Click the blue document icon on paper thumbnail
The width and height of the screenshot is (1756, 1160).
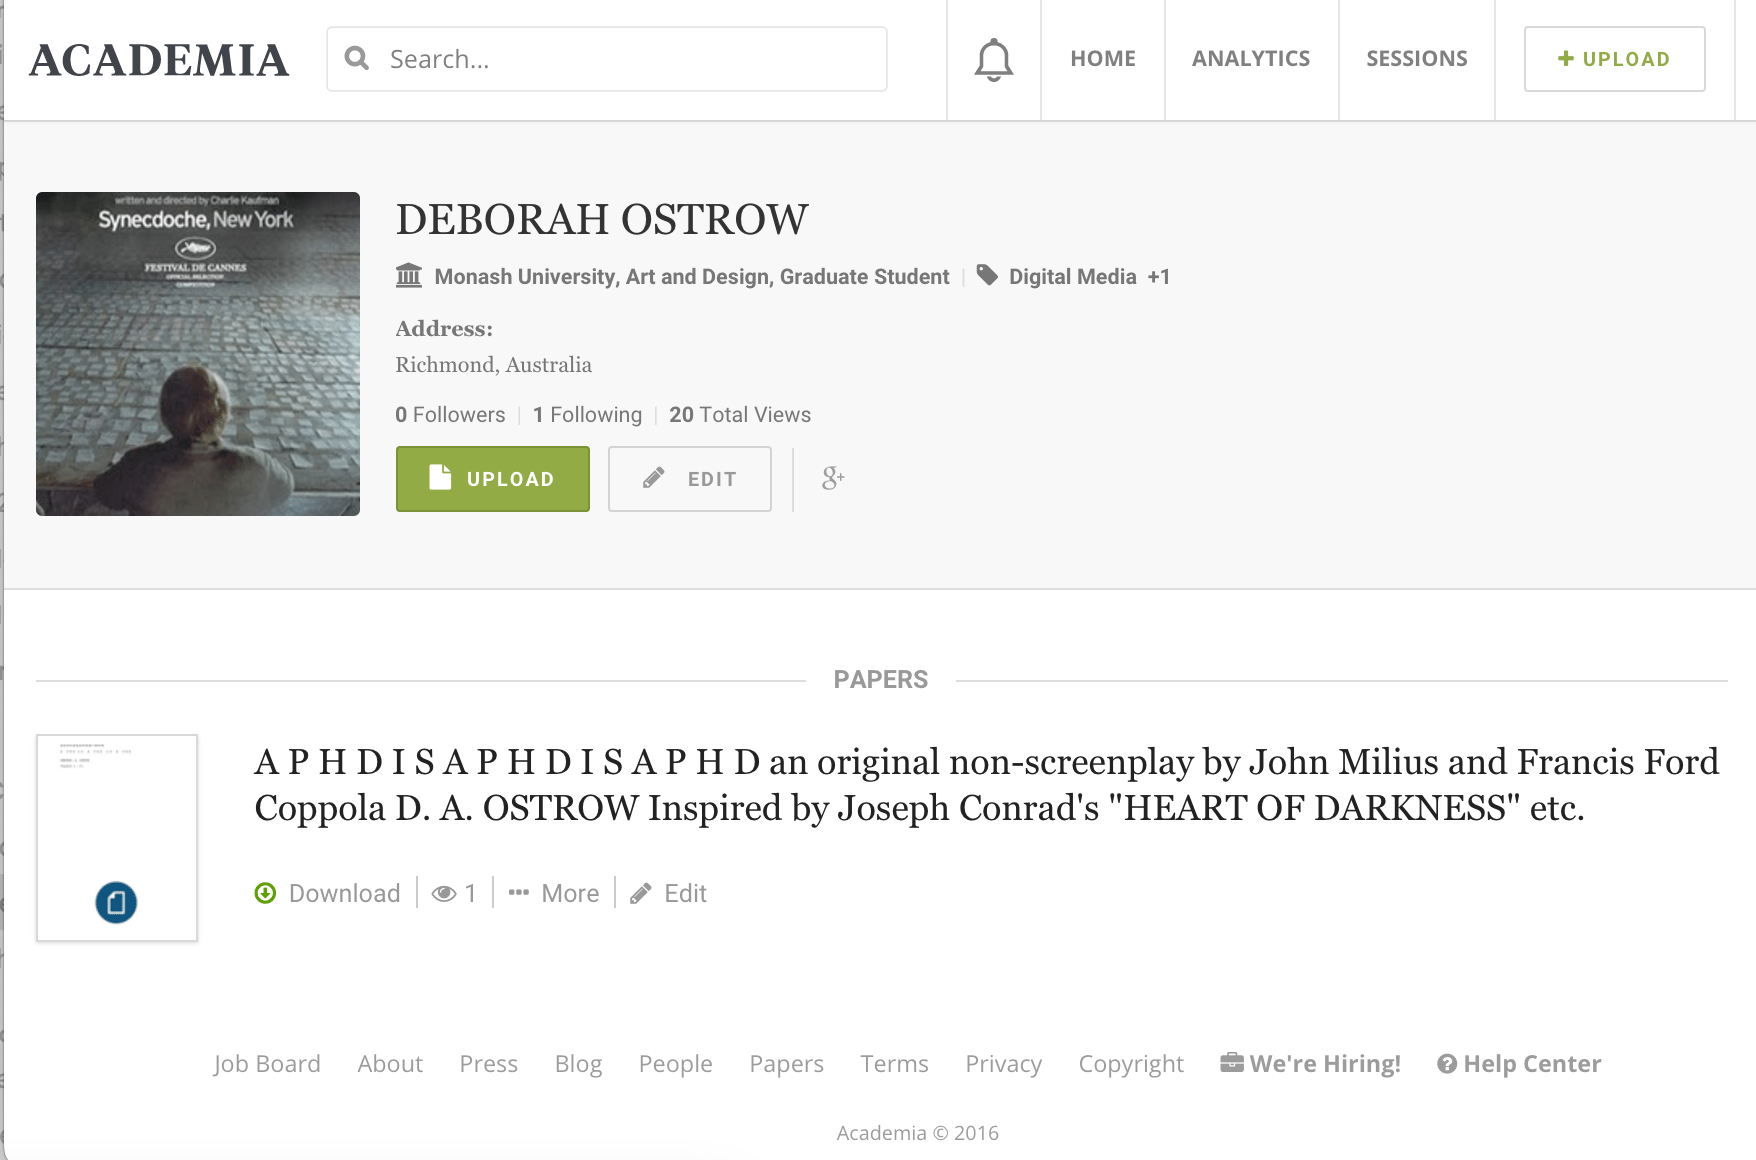click(x=116, y=902)
